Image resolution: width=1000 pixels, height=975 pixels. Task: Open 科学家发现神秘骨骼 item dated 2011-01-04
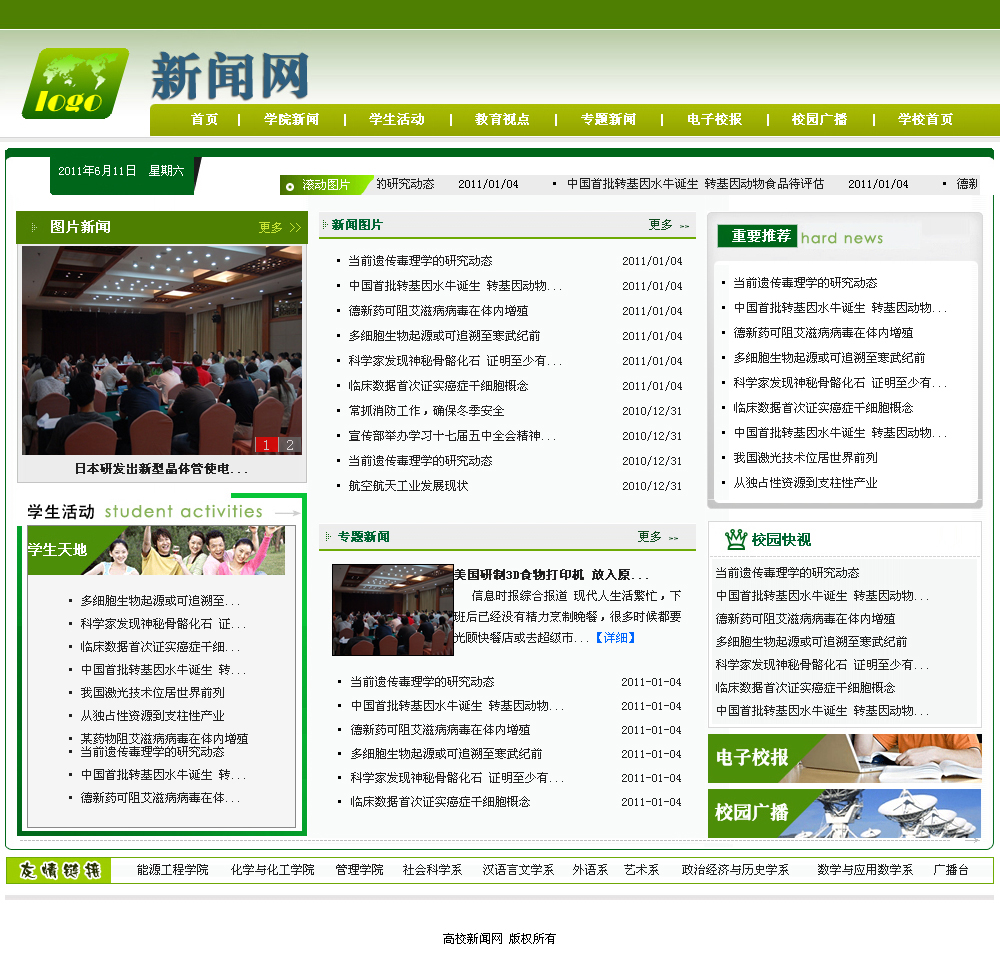tap(457, 778)
